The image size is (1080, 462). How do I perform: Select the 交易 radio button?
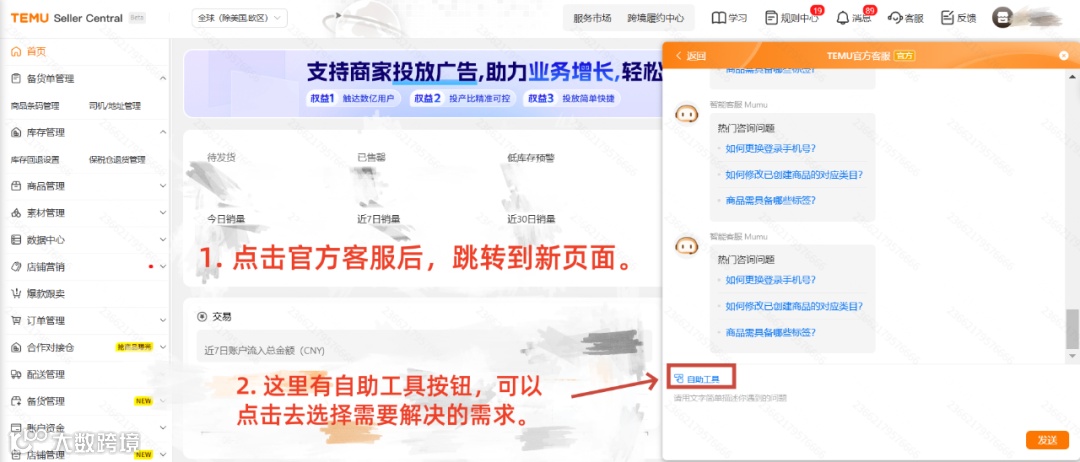[202, 317]
